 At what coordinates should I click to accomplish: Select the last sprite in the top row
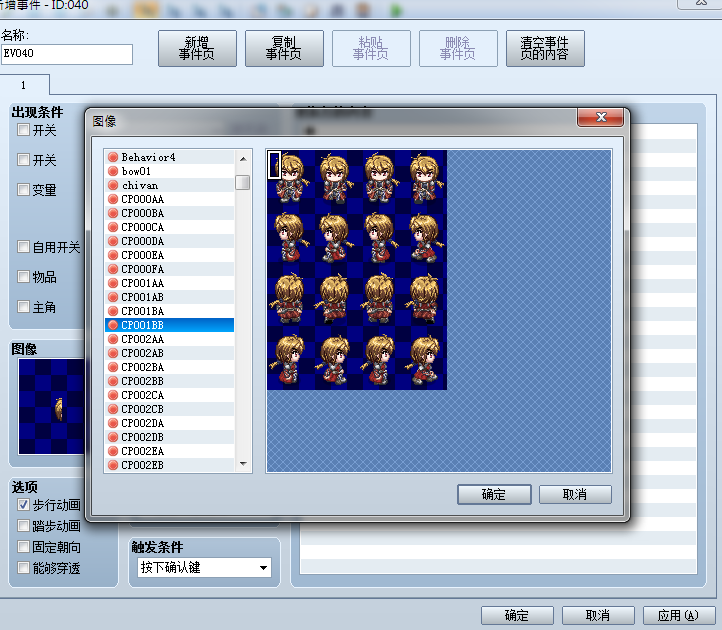click(x=425, y=177)
